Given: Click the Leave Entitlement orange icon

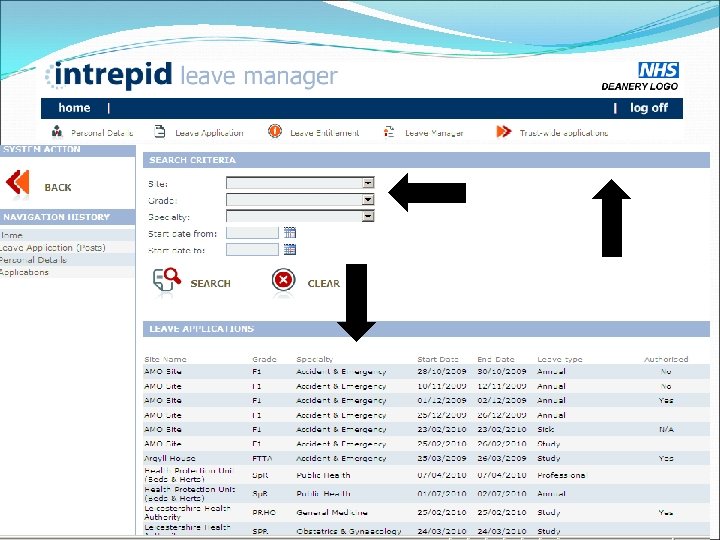Looking at the screenshot, I should [x=275, y=131].
